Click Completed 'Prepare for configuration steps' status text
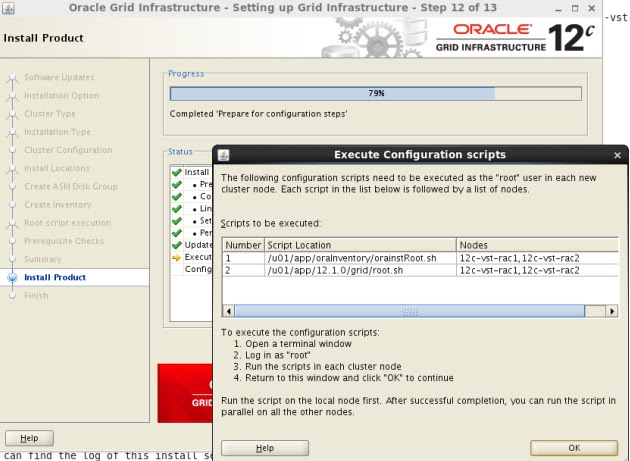The width and height of the screenshot is (630, 461). (258, 114)
